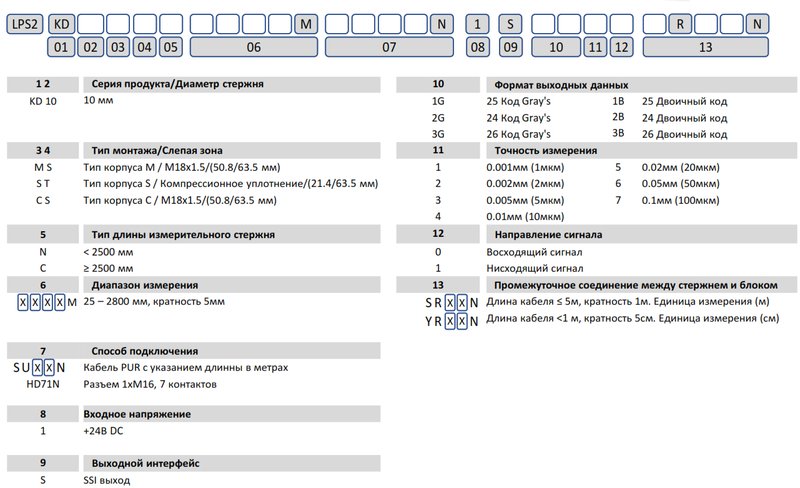Image resolution: width=800 pixels, height=488 pixels.
Task: Click the "10 мм" diameter value
Action: click(98, 100)
